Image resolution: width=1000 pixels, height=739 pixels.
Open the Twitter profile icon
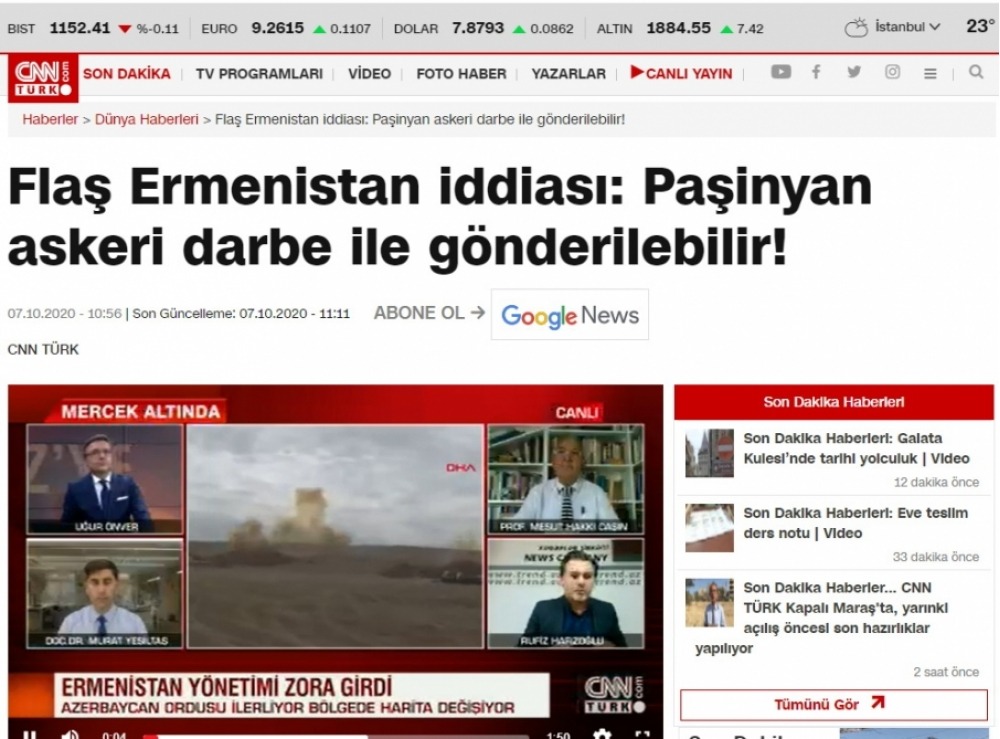[853, 73]
